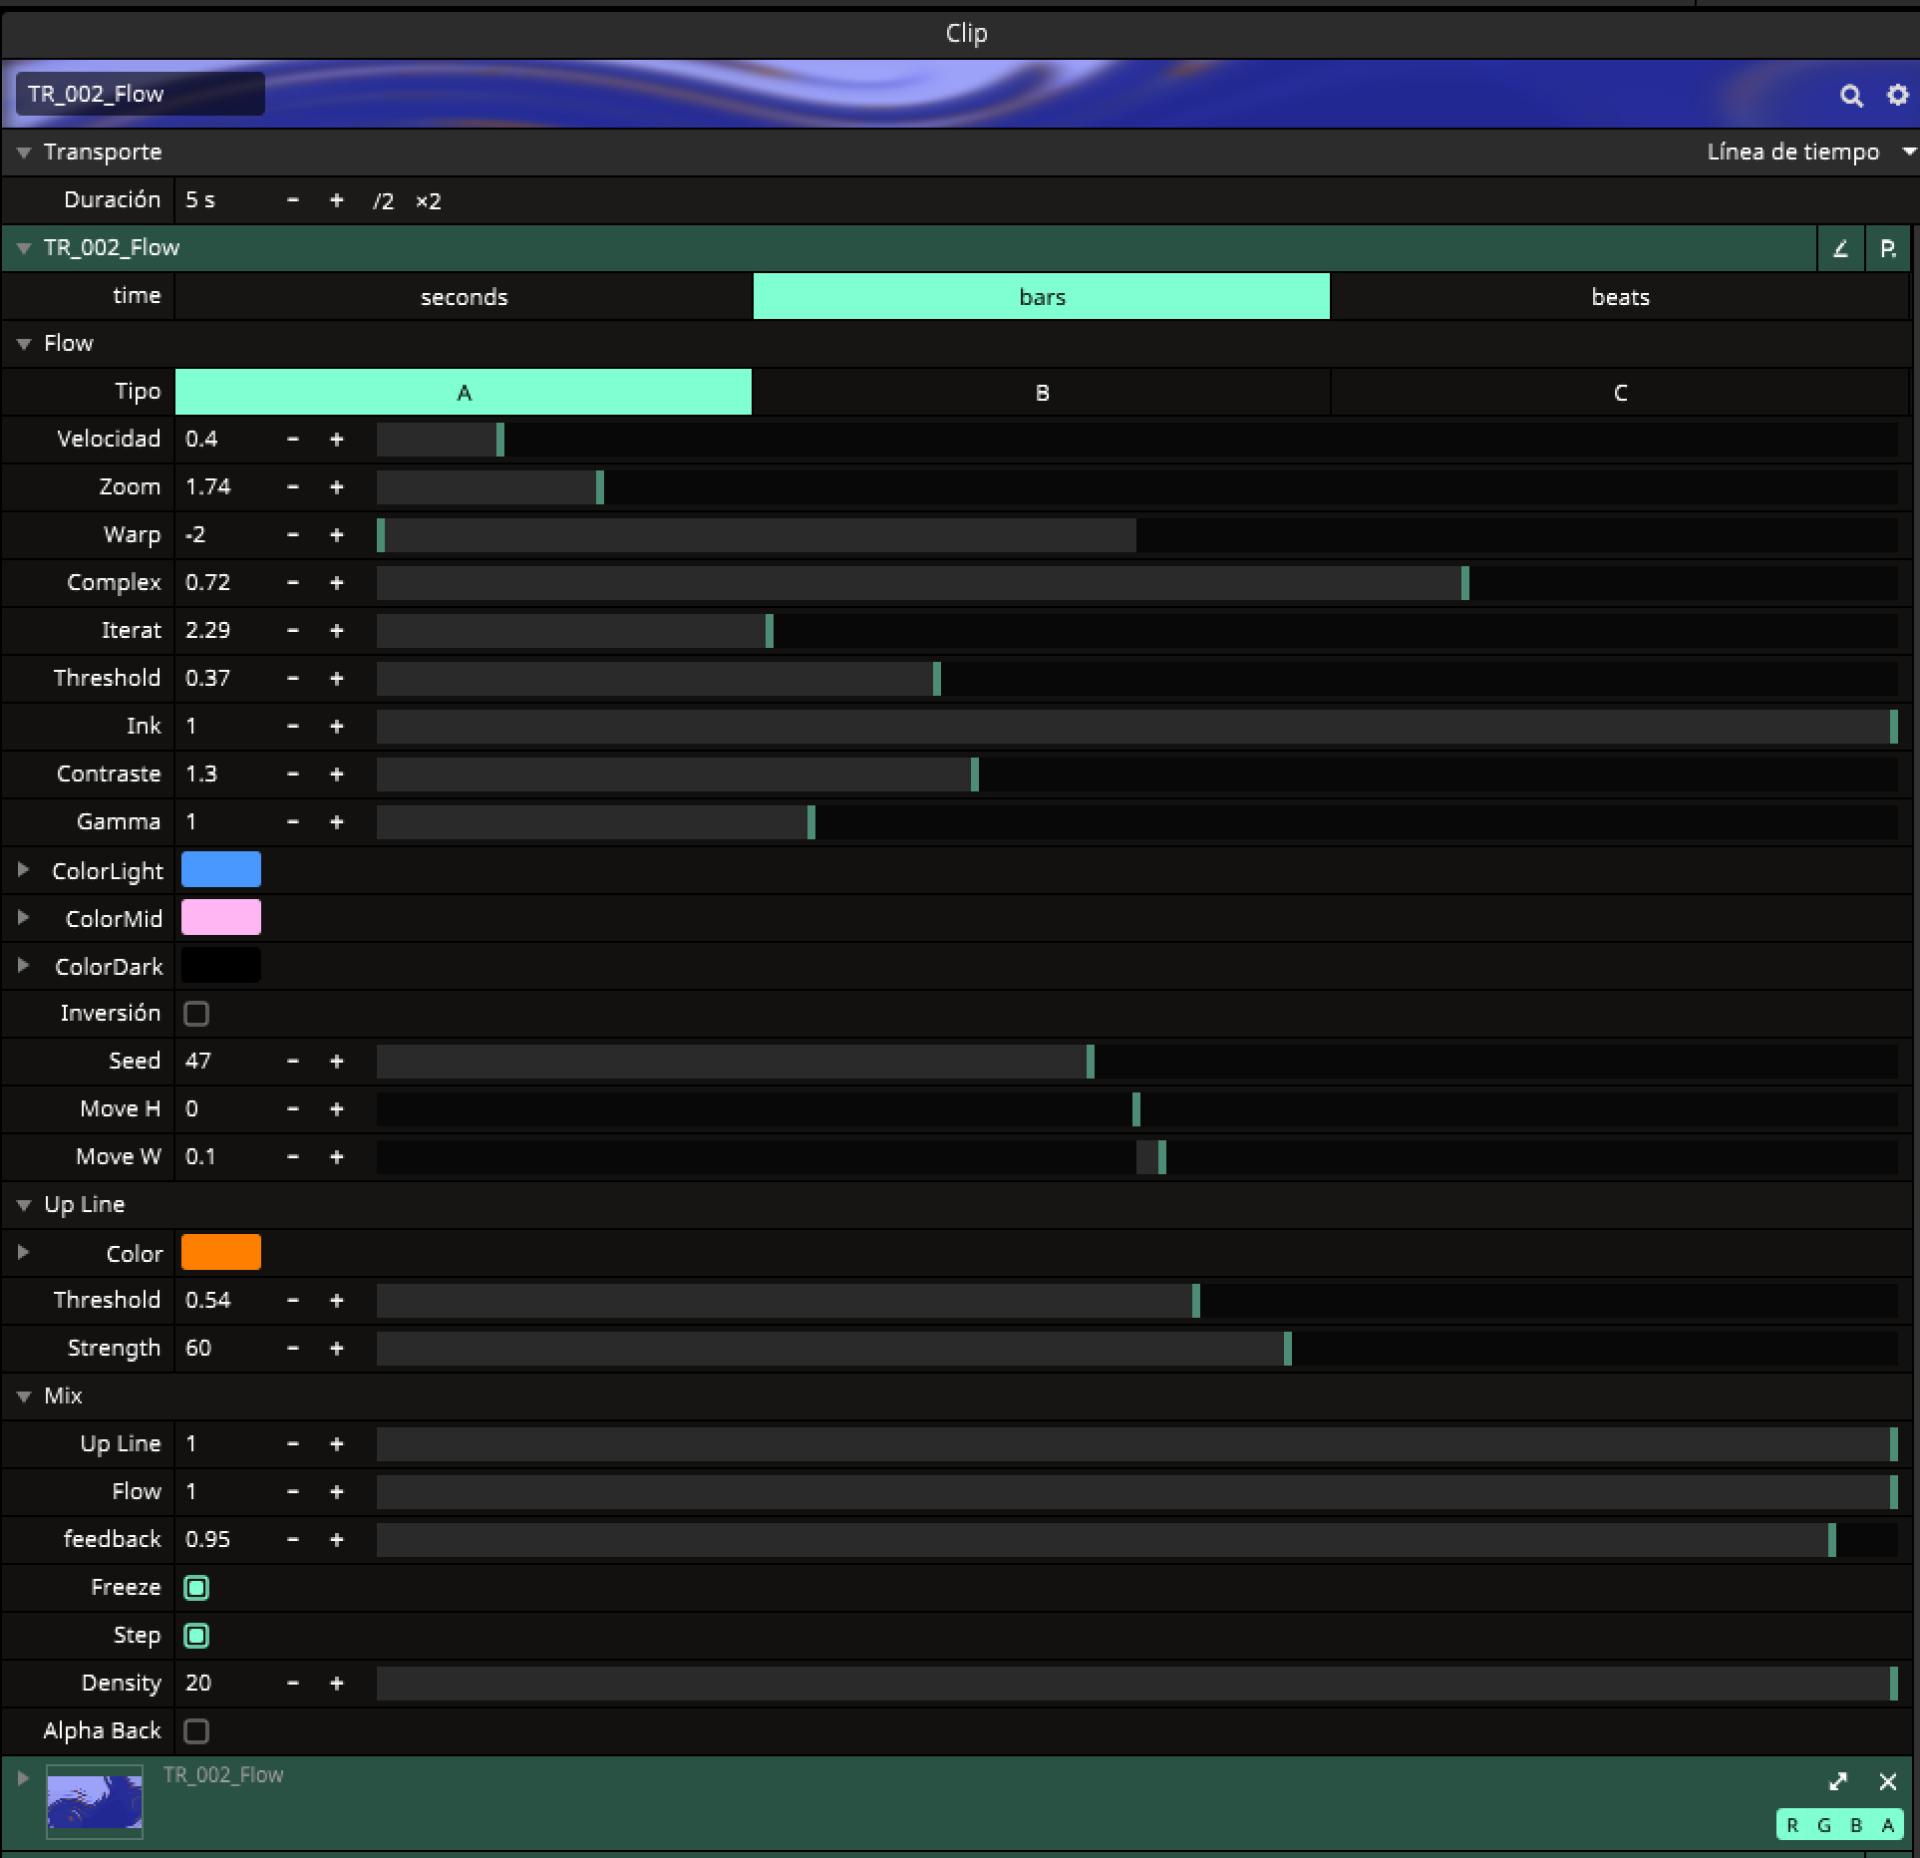Collapse the Up Line section

pos(24,1205)
